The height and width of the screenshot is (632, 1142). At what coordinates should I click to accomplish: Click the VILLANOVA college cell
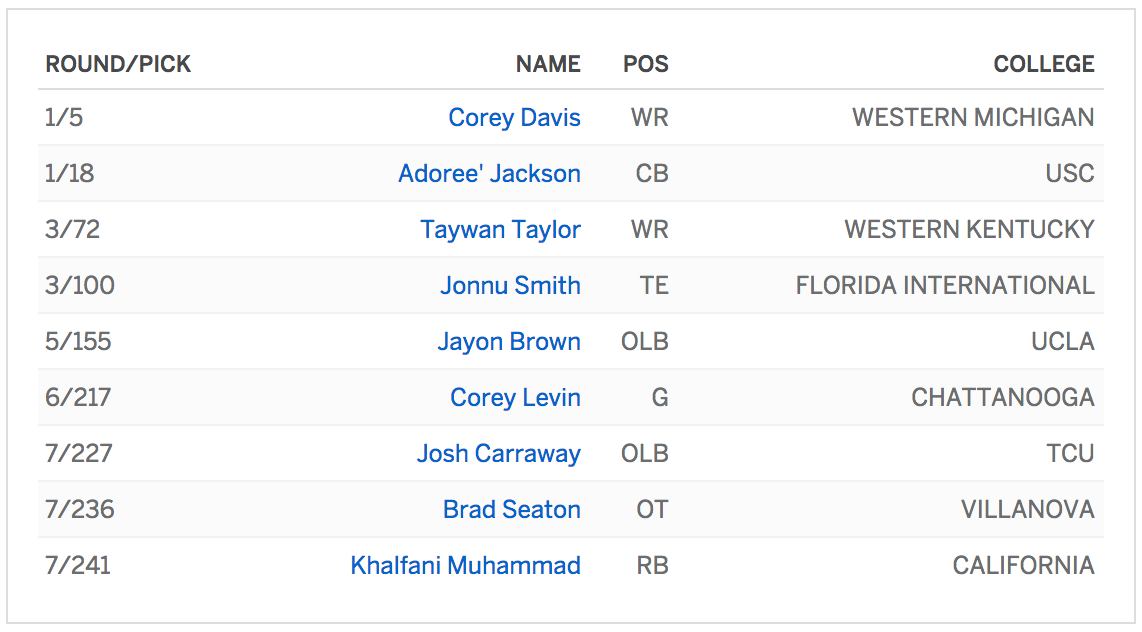1027,510
